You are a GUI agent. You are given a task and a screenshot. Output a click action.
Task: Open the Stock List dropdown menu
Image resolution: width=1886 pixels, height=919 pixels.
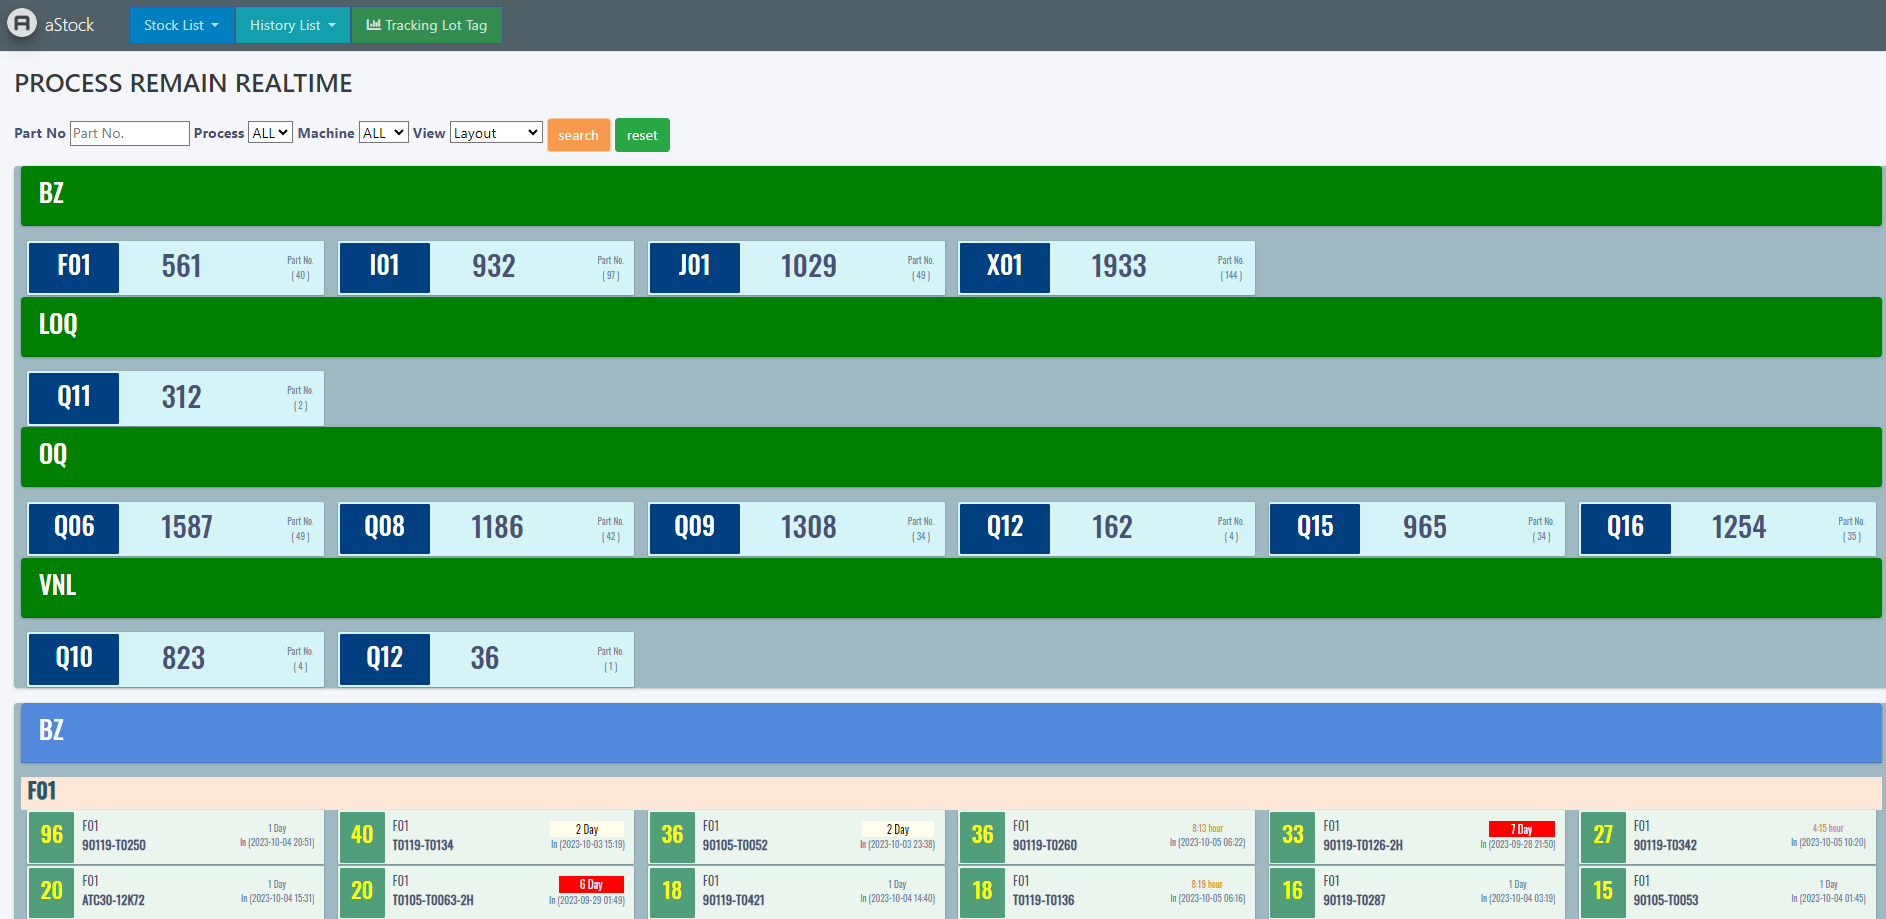pos(181,25)
